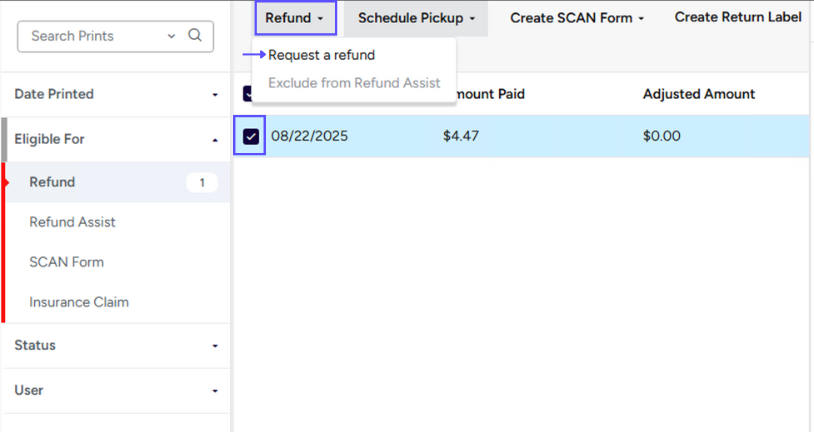The image size is (814, 432).
Task: Click the Create Return Label button
Action: pos(738,17)
